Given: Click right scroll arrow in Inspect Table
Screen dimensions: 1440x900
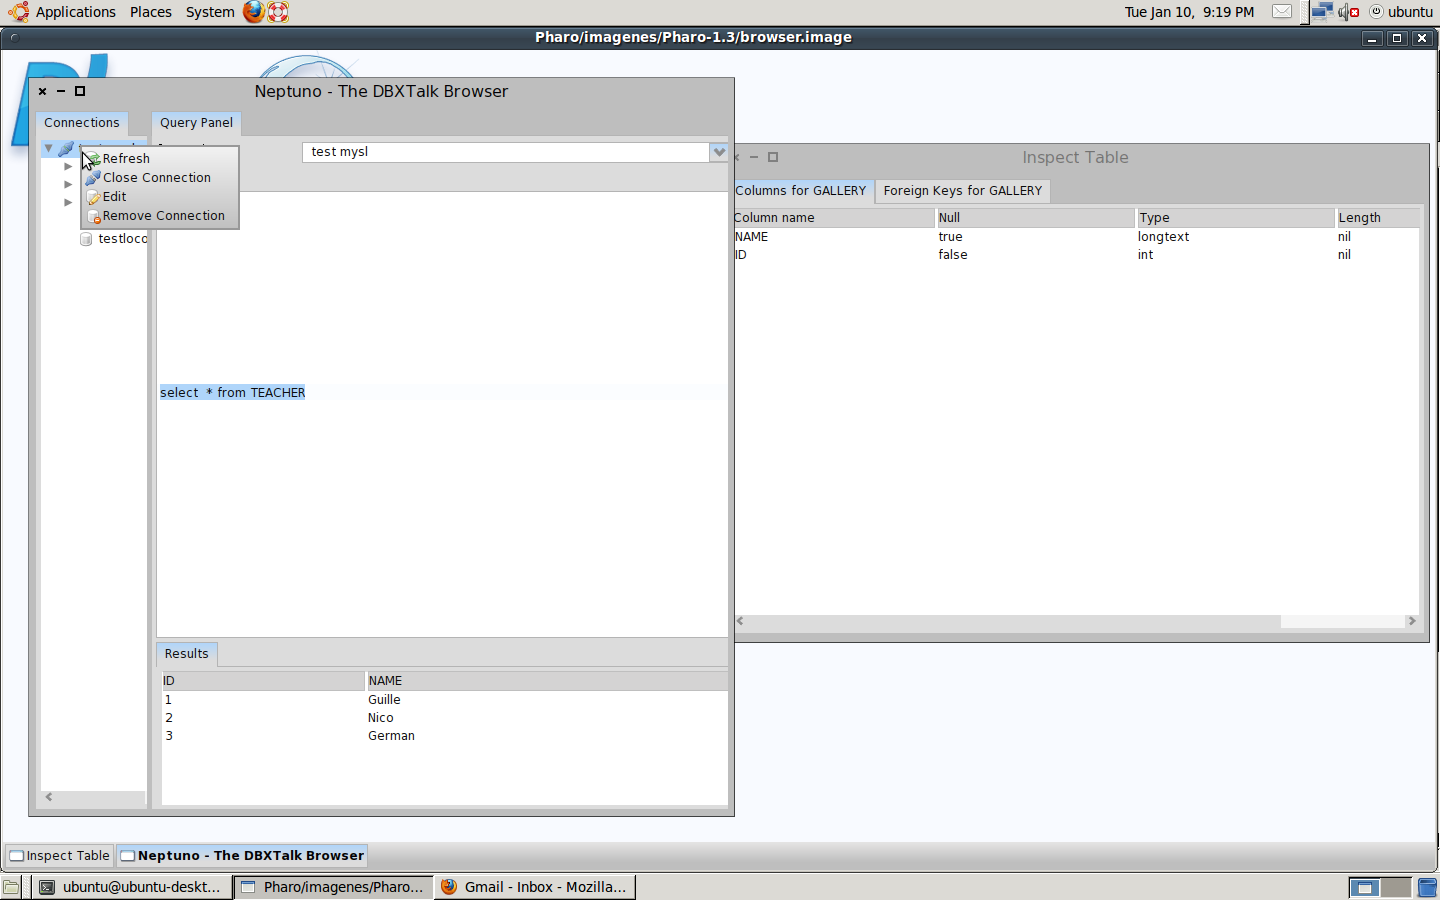Looking at the screenshot, I should [1412, 621].
